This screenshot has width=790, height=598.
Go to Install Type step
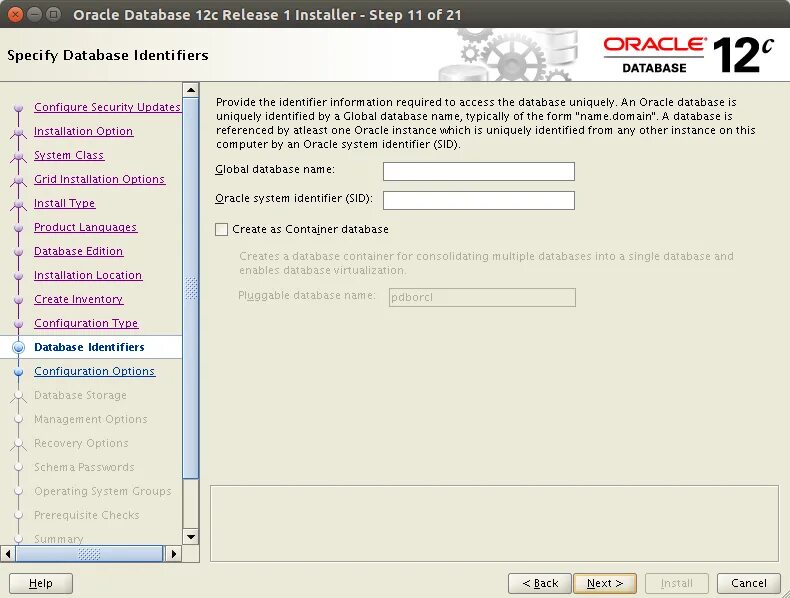[x=64, y=203]
